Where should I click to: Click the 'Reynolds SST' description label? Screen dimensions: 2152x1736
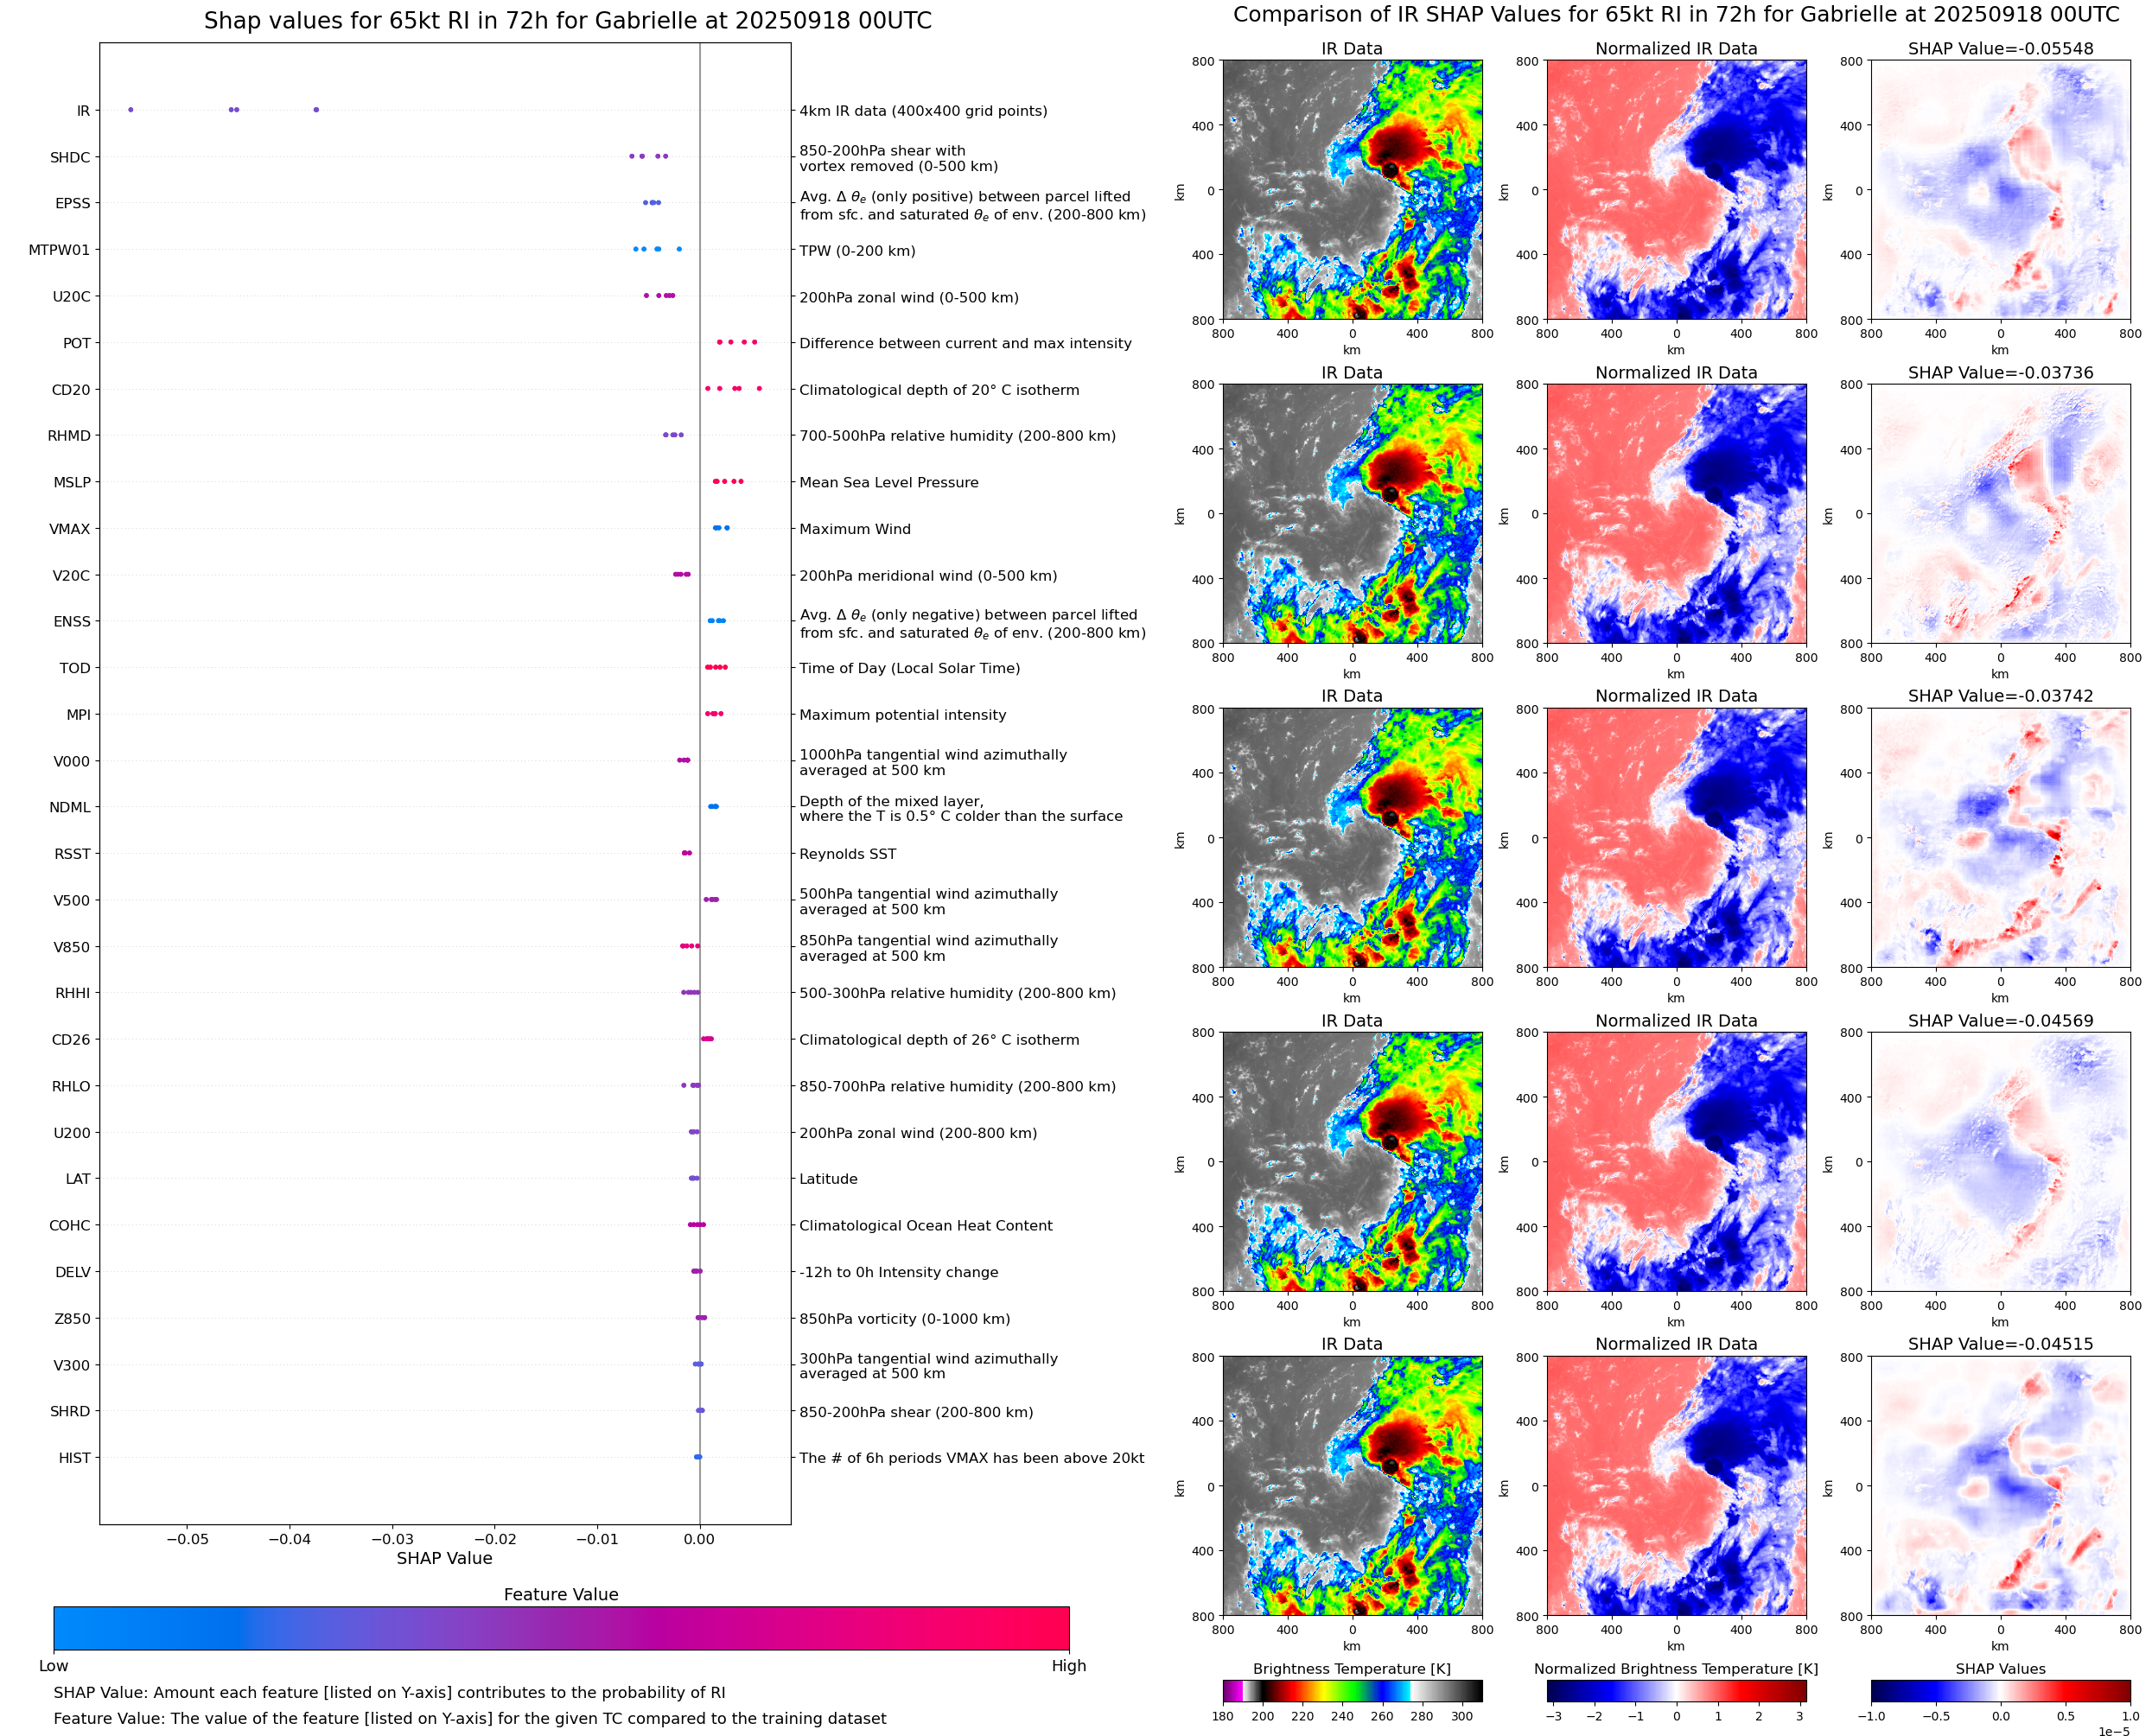click(847, 854)
